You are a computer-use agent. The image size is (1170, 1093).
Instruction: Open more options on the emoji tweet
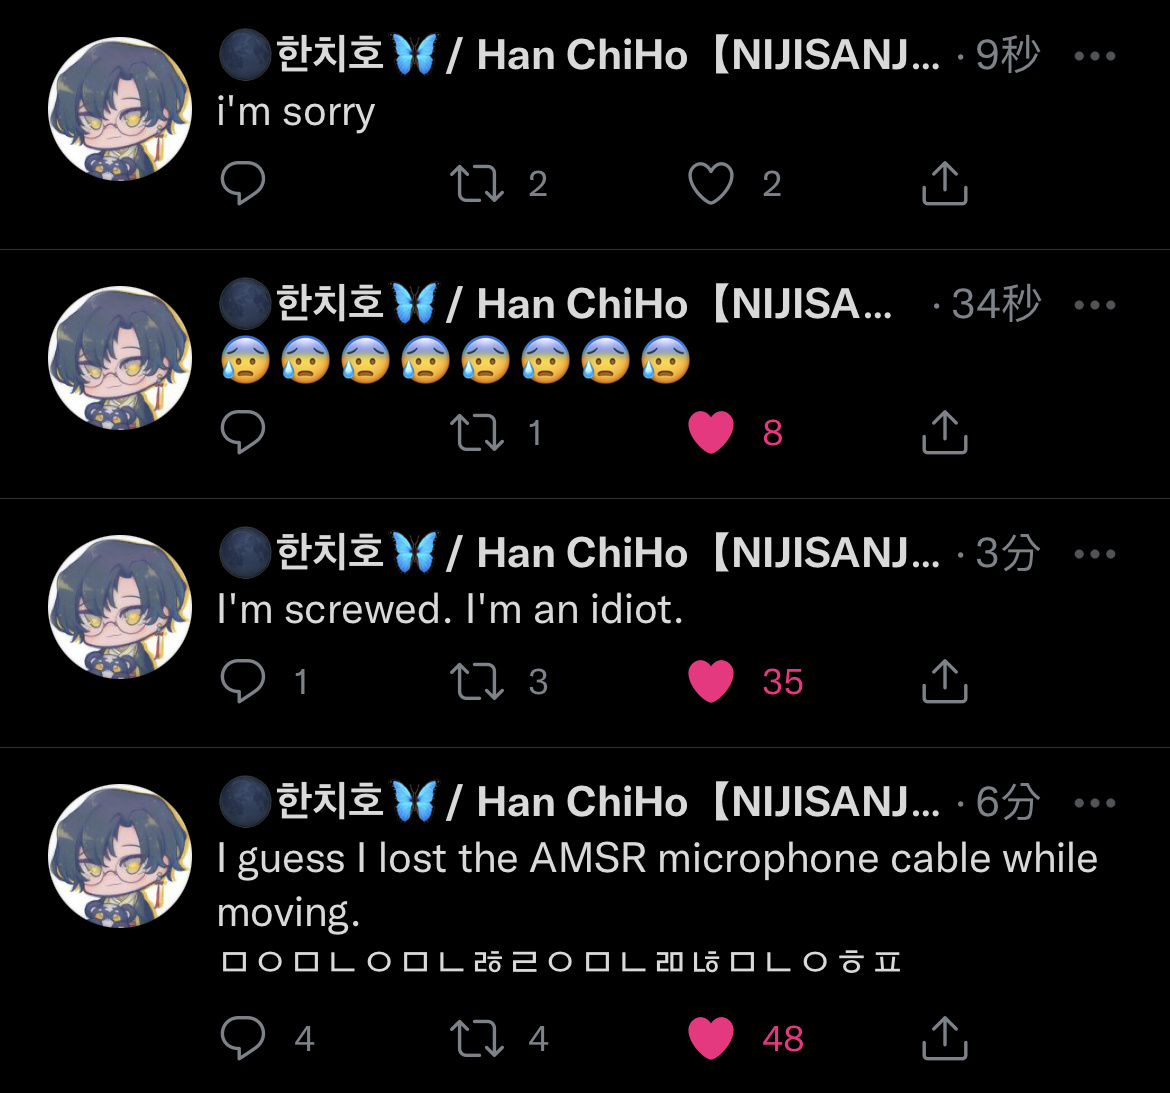[1095, 305]
